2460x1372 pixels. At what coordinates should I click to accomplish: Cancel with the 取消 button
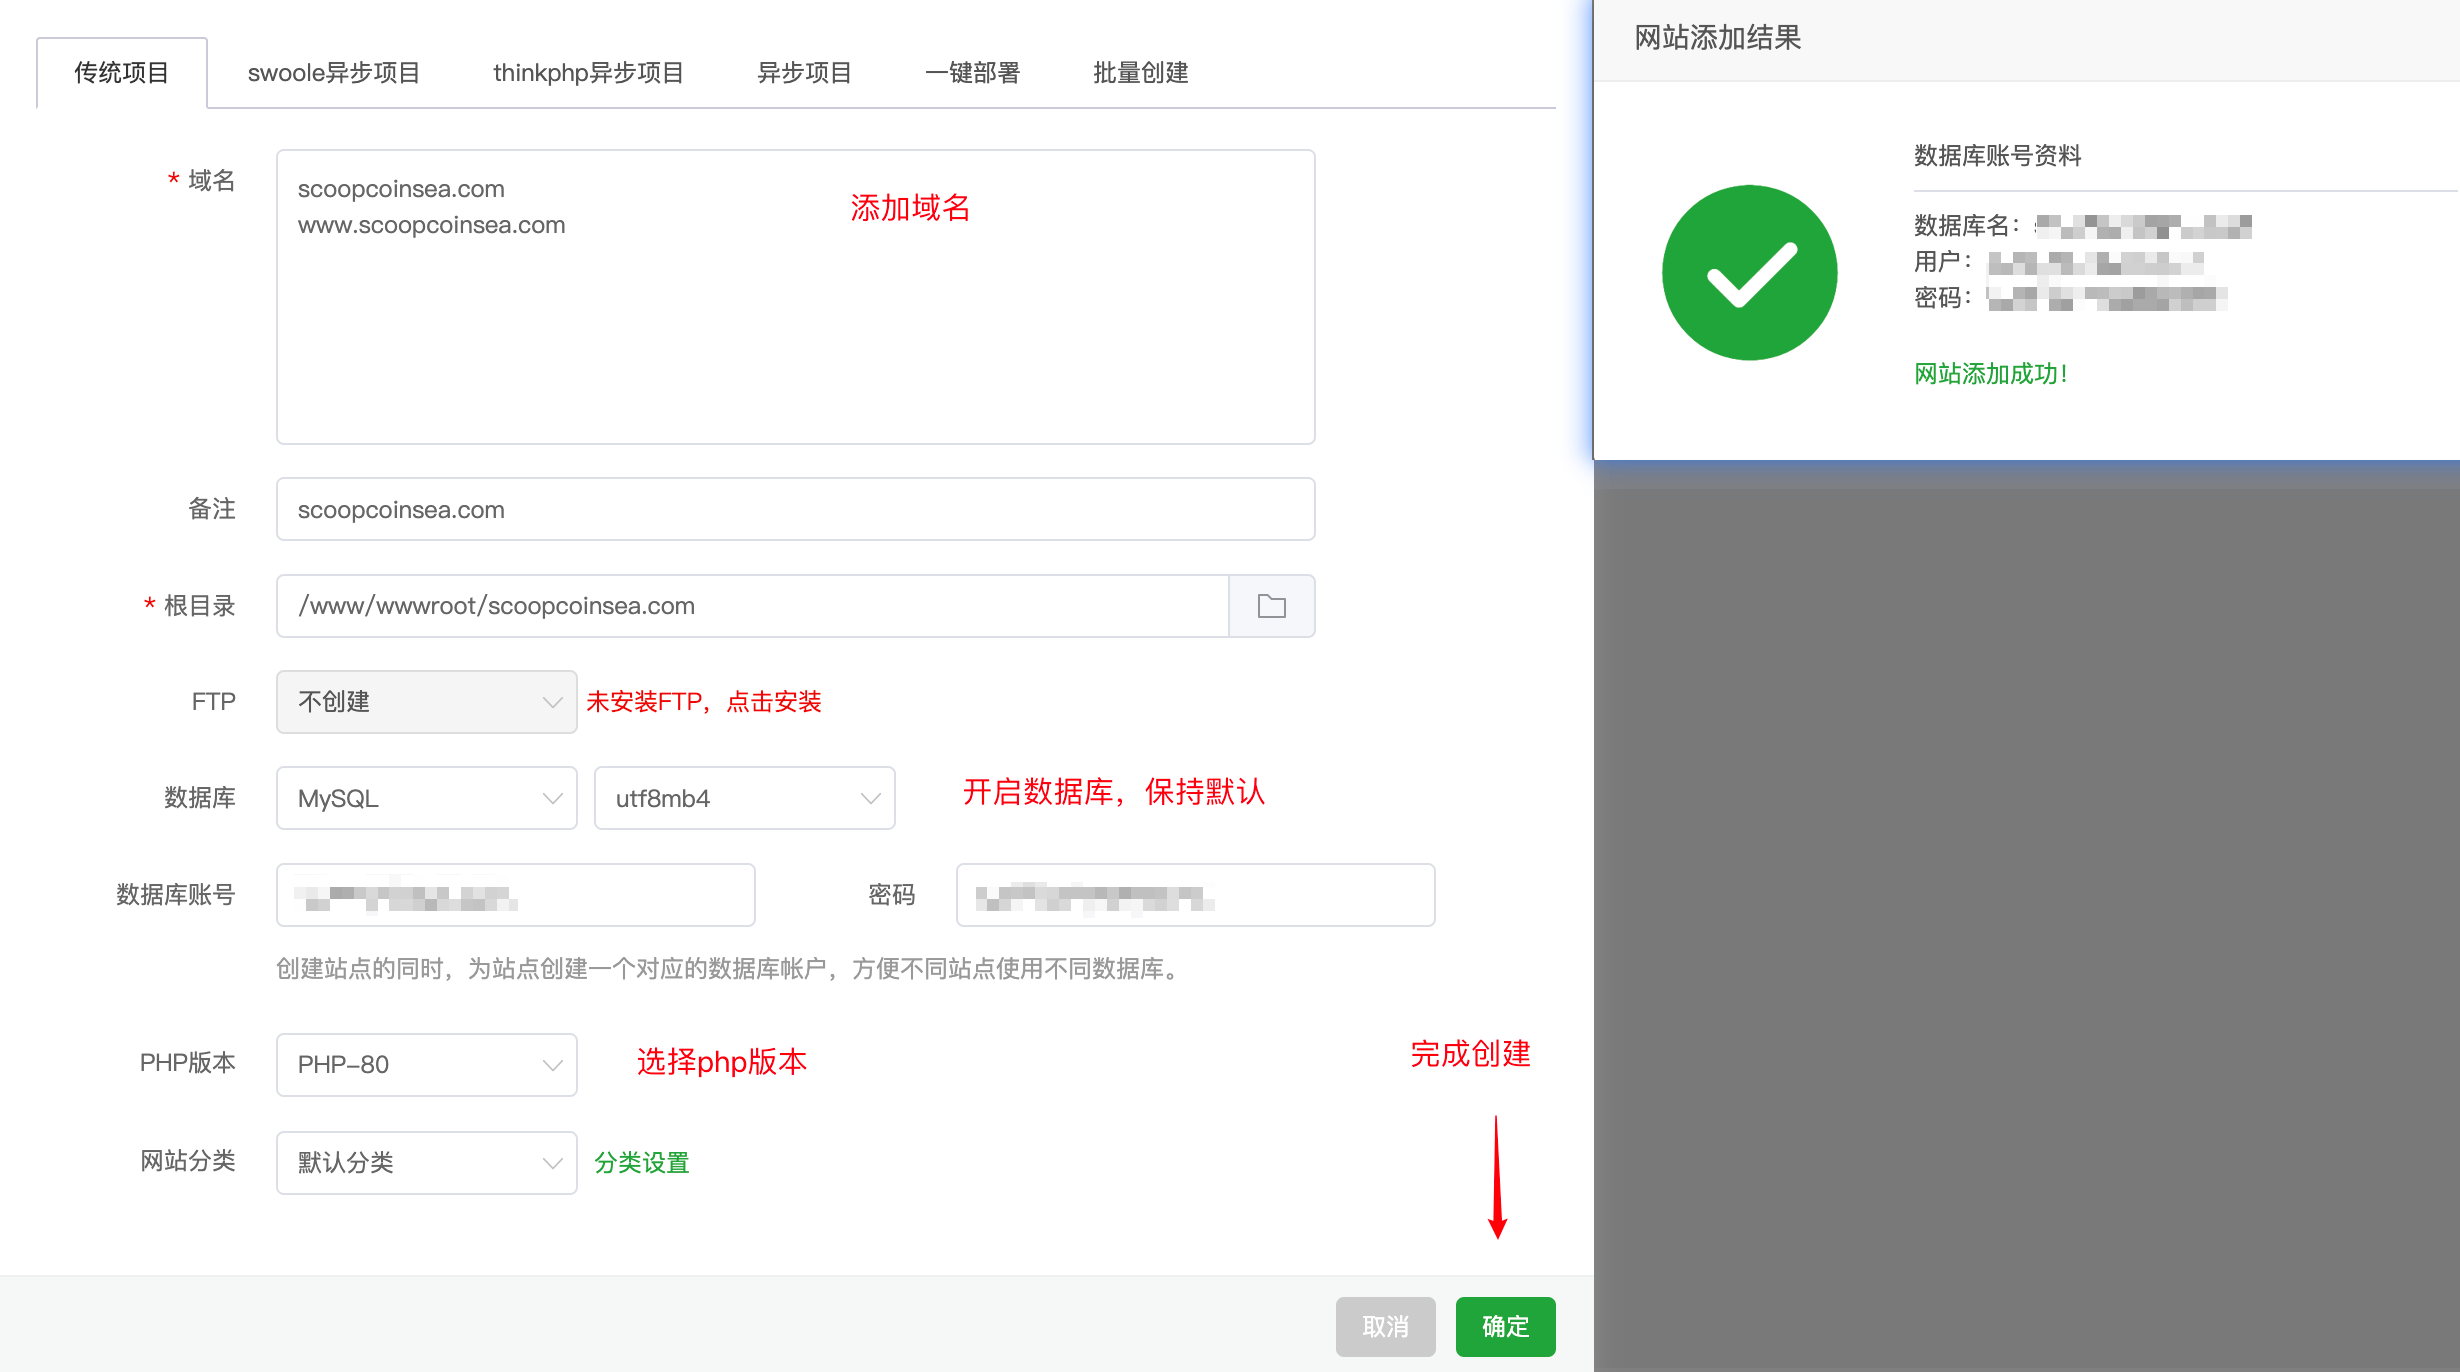point(1386,1327)
